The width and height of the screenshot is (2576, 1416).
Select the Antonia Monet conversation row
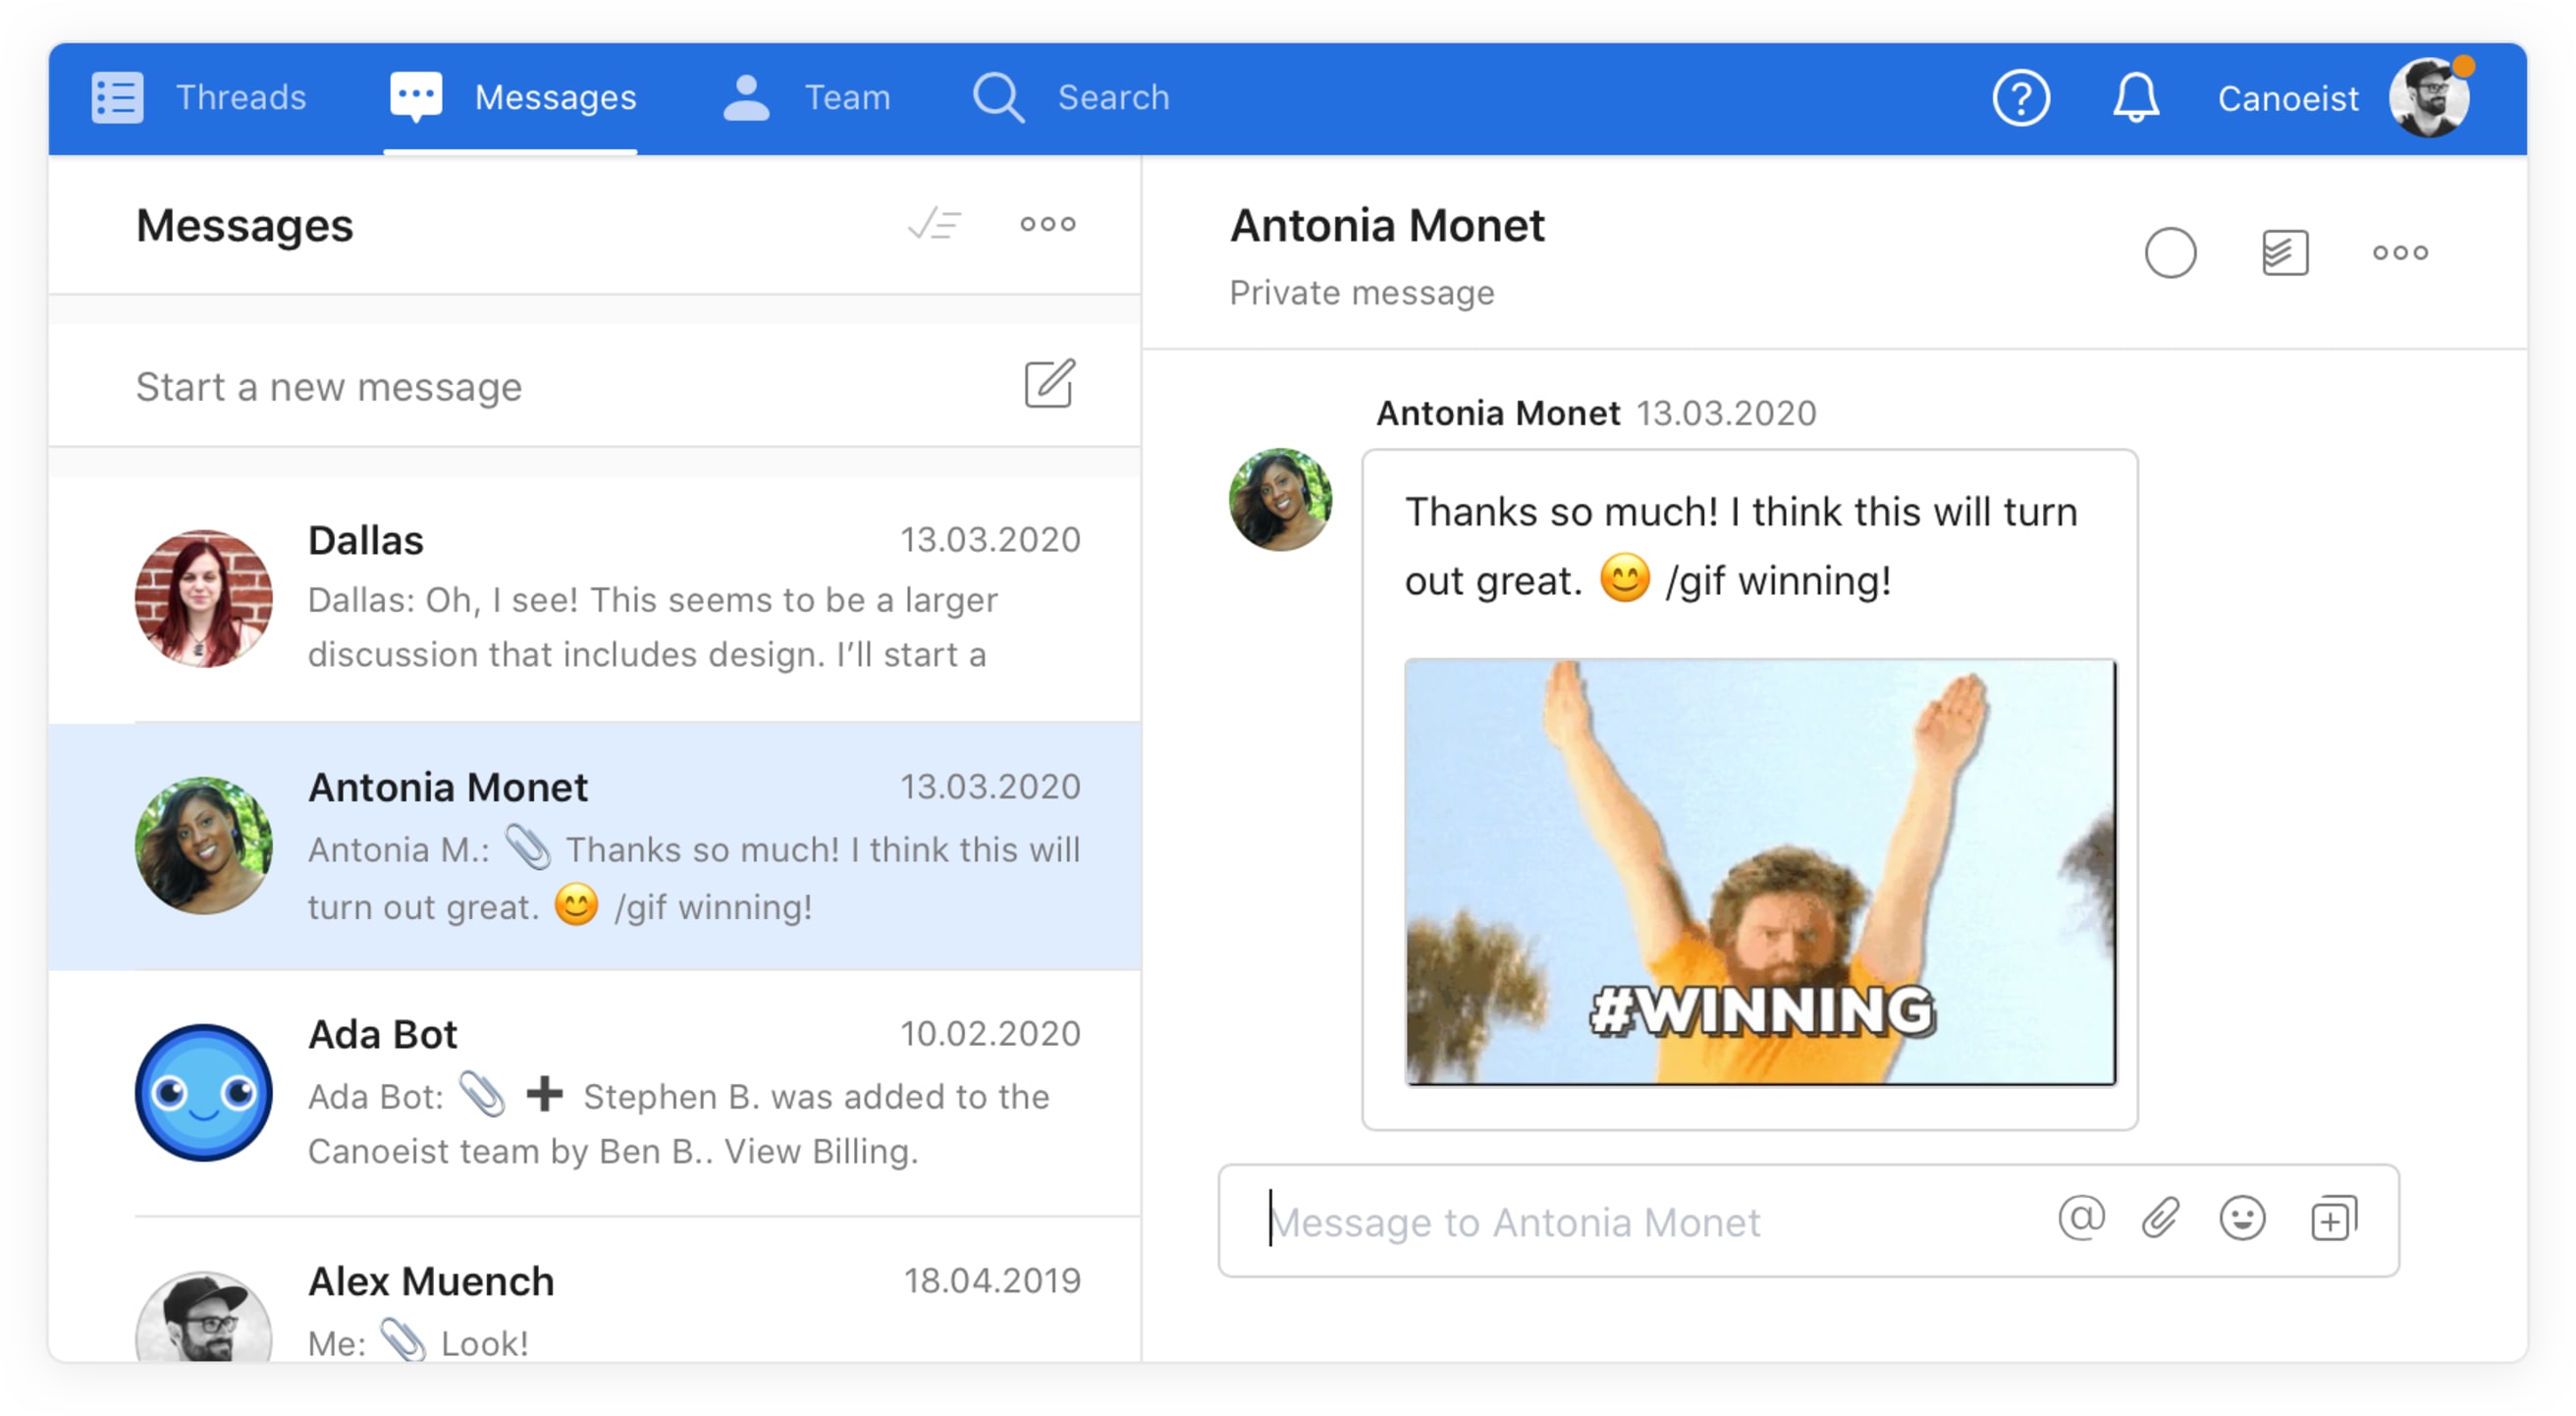[594, 846]
